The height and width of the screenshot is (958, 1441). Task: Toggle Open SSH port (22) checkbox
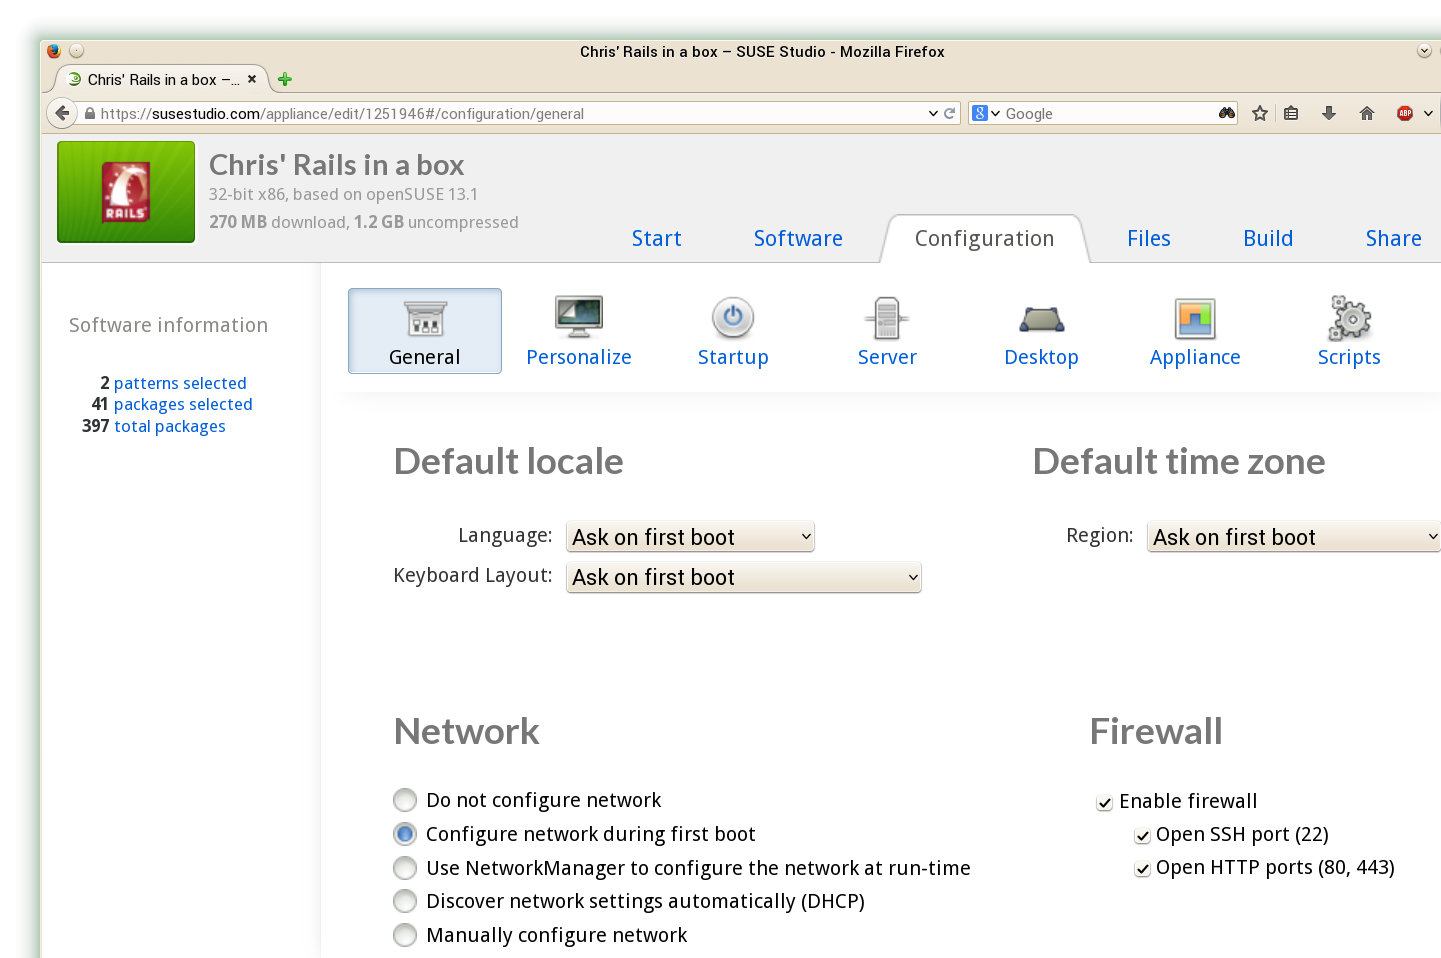tap(1142, 836)
